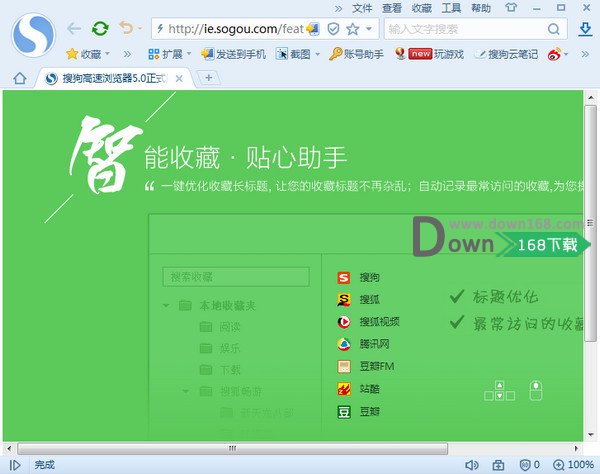Click the 搜狐 bookmark entry
Screen dimensions: 600x474
359,300
